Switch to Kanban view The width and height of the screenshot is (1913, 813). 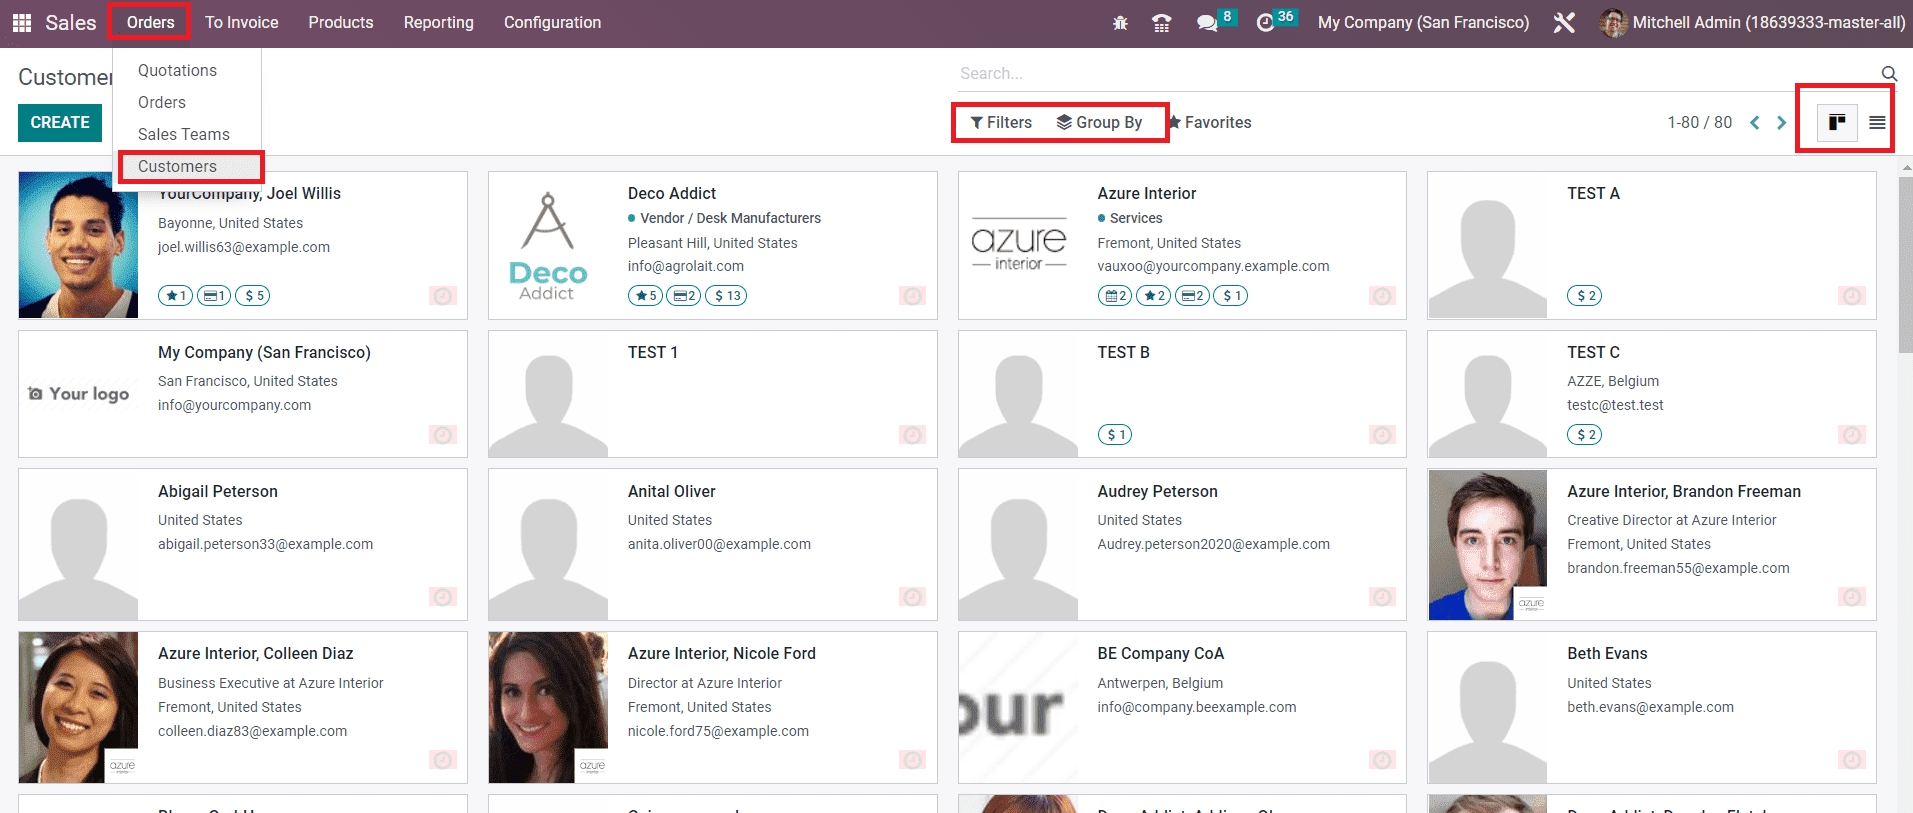point(1837,122)
